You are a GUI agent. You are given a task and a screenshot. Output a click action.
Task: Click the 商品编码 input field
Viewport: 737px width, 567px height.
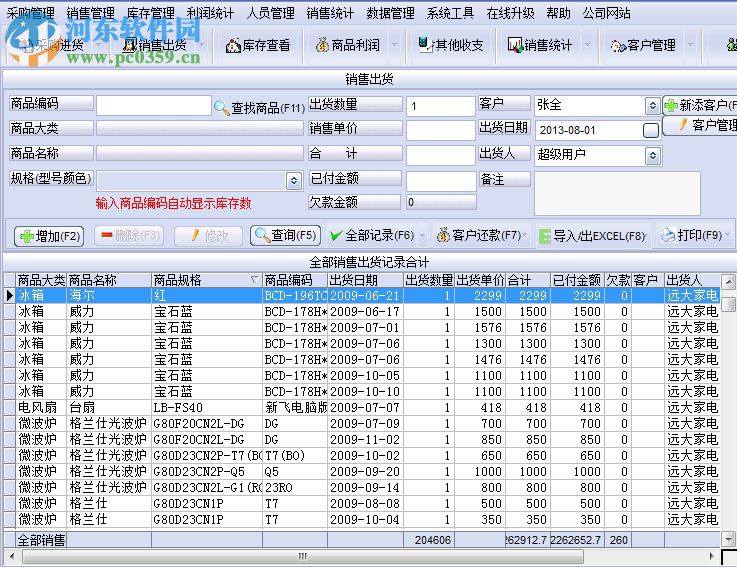click(x=154, y=105)
